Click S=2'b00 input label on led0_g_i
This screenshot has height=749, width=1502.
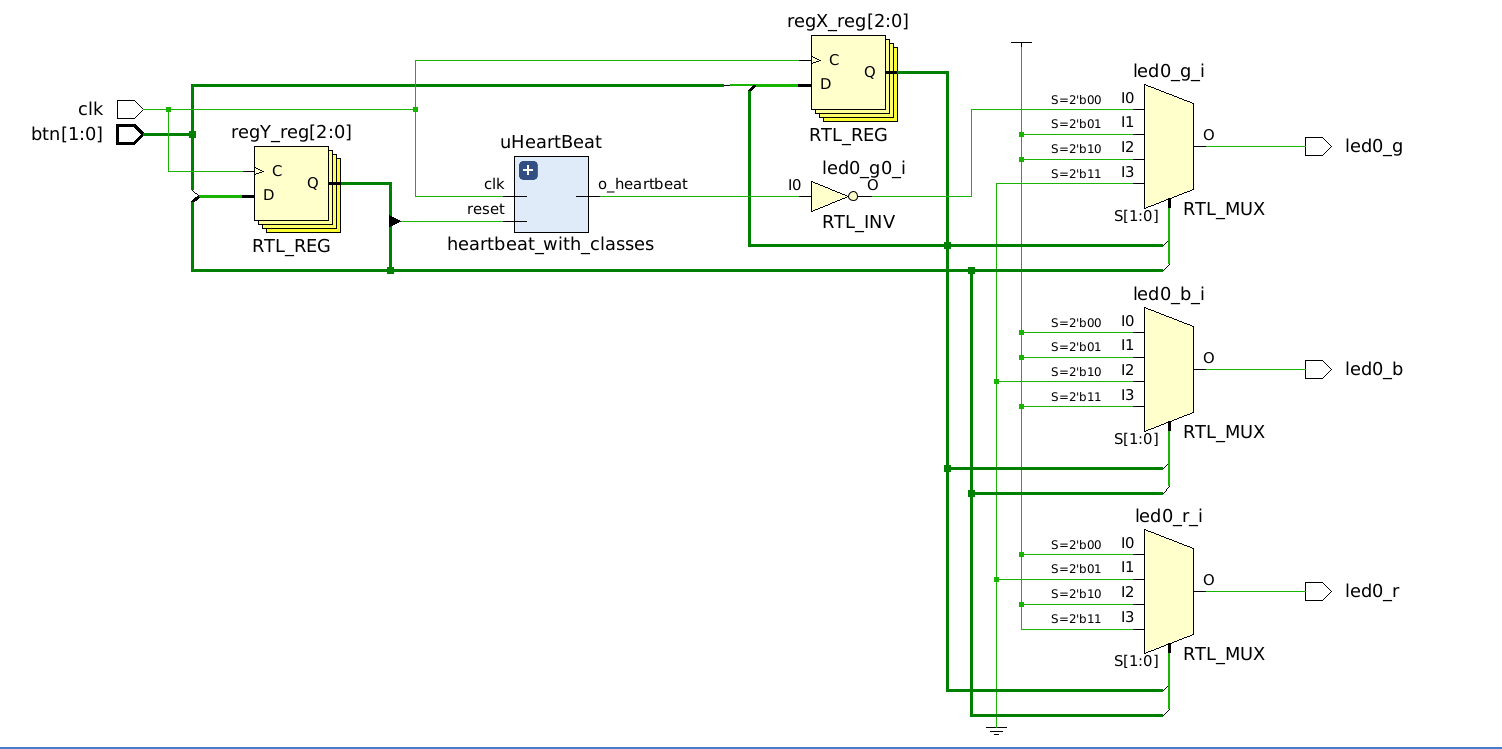(1076, 100)
